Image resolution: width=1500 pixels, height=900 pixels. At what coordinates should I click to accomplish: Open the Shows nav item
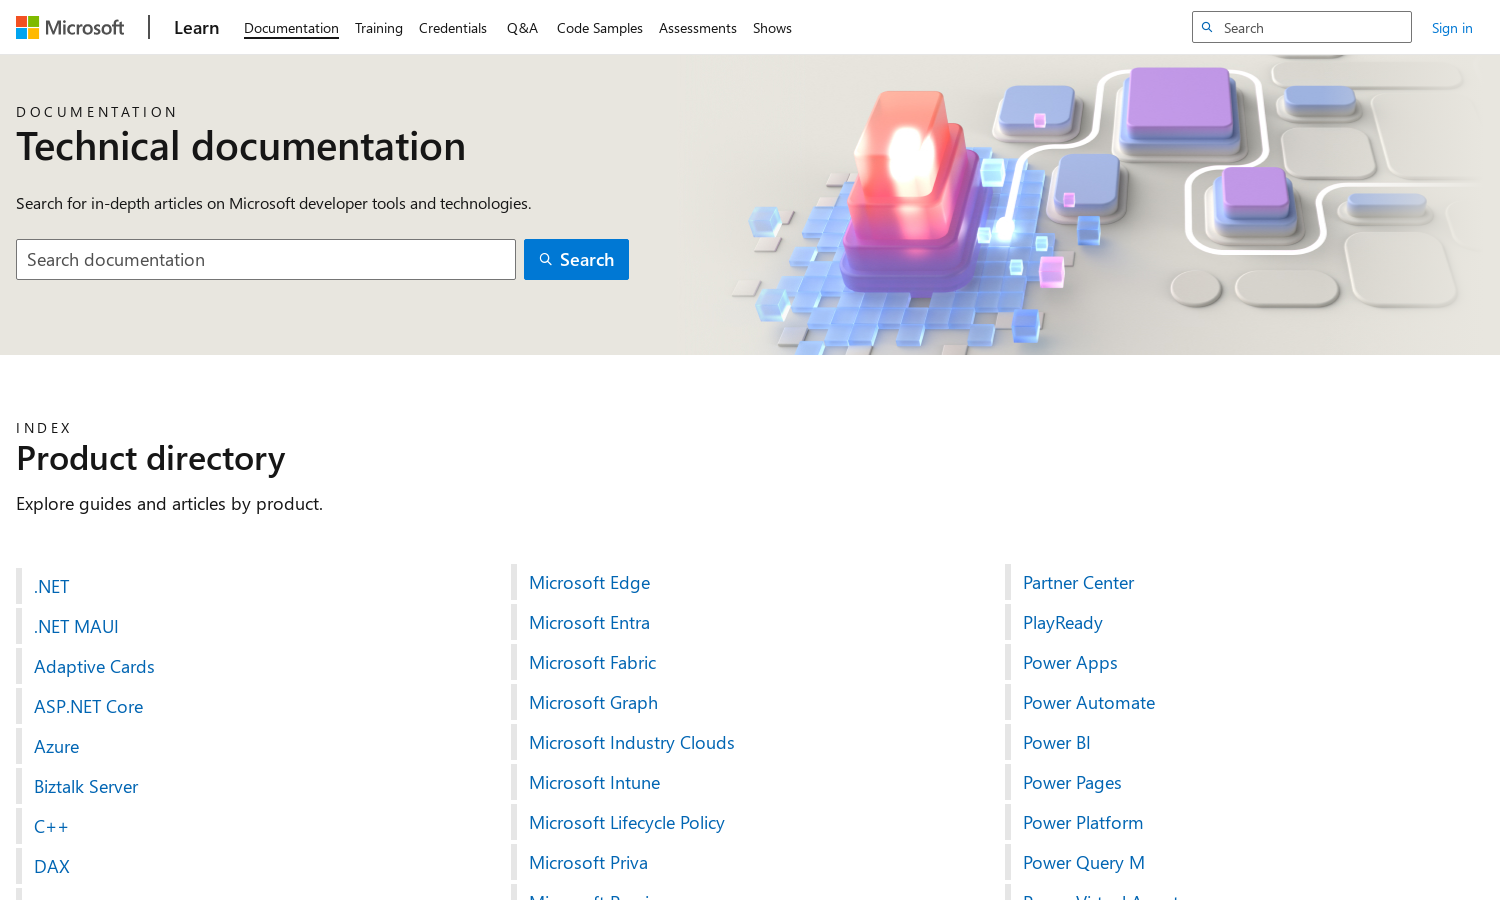(772, 28)
